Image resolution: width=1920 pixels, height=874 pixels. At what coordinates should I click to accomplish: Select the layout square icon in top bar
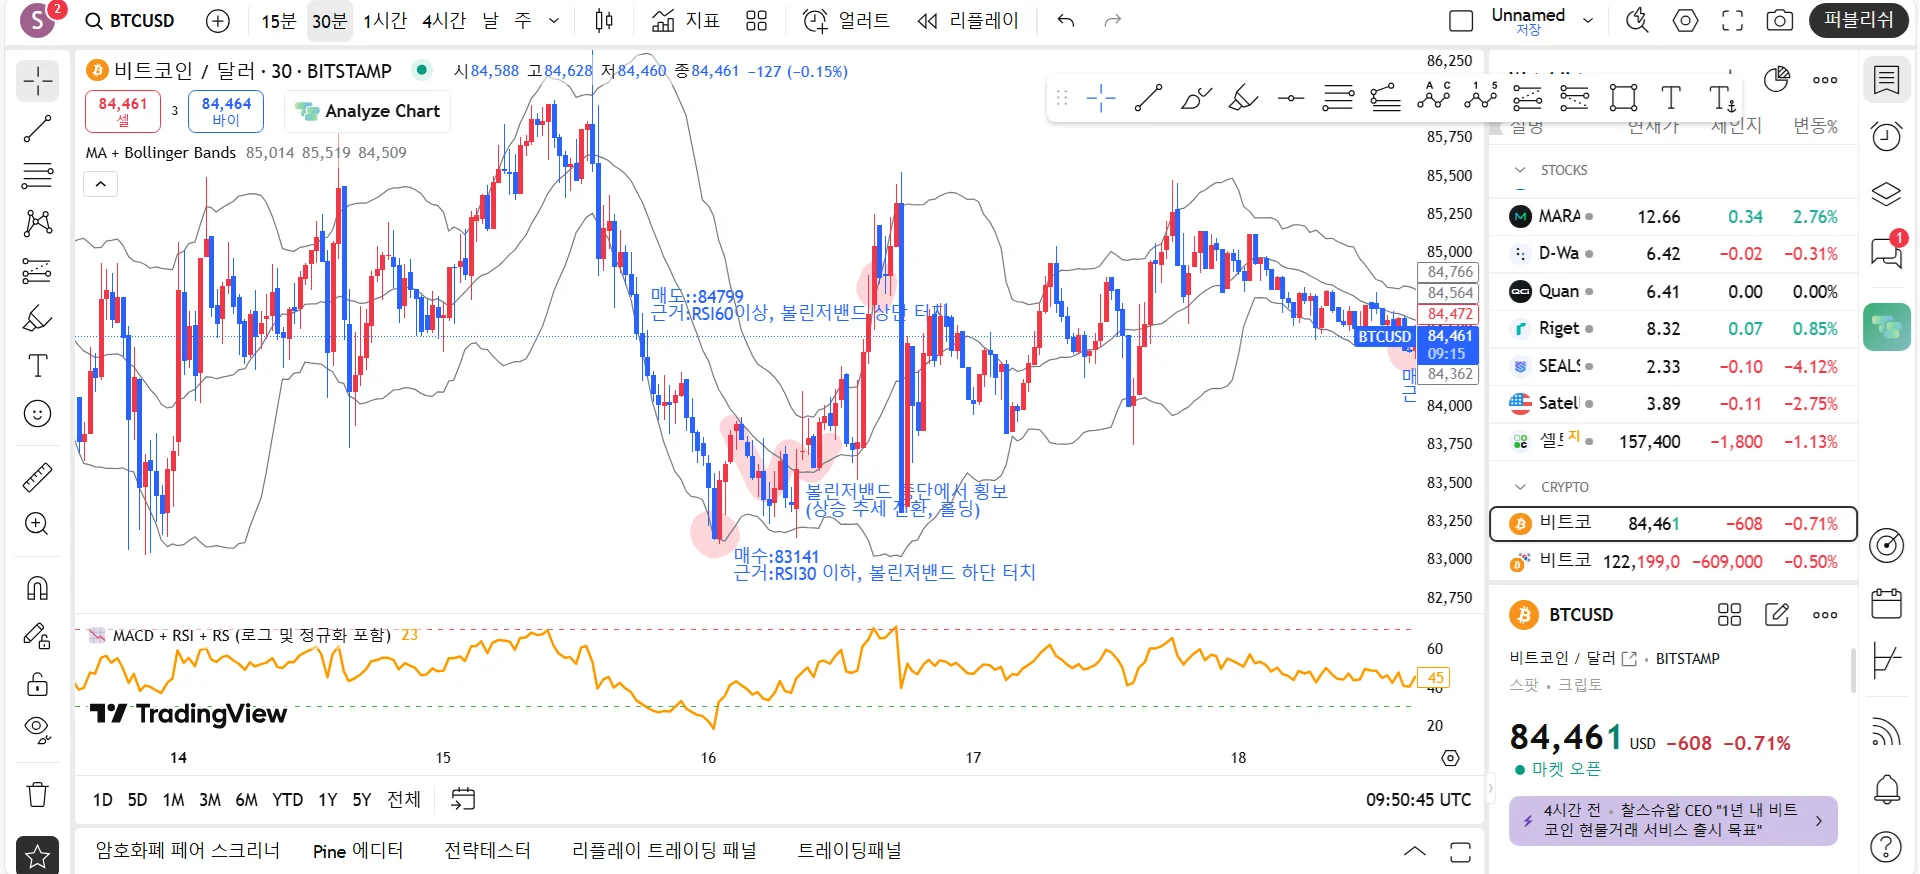pos(1461,21)
